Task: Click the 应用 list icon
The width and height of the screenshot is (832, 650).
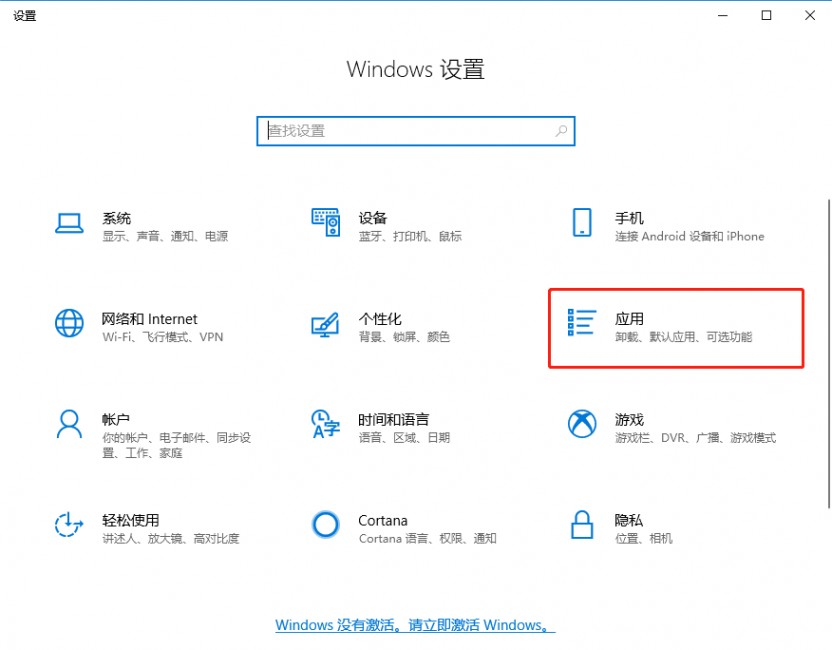Action: [582, 323]
